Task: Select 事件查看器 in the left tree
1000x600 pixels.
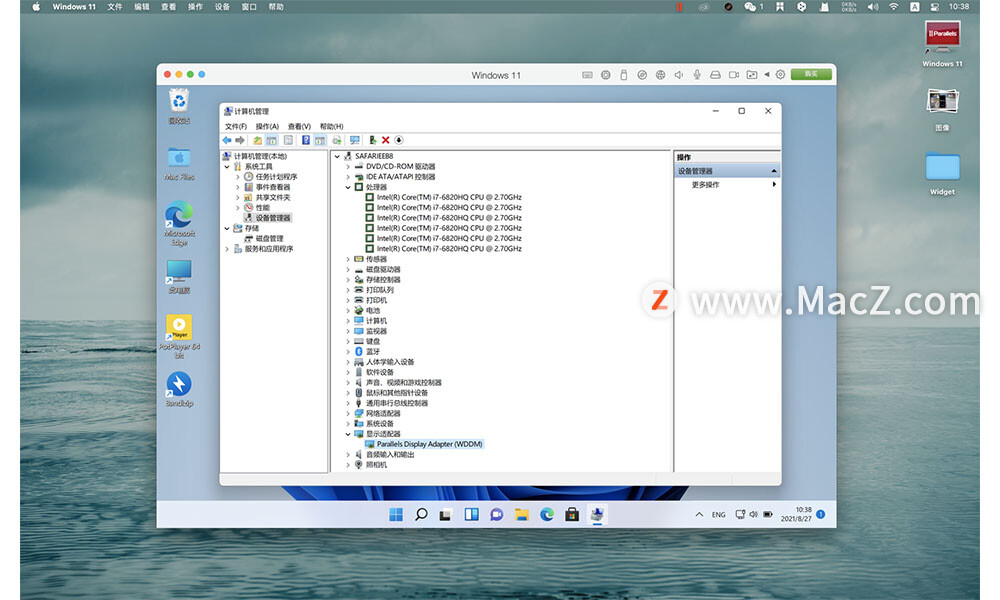Action: (x=273, y=187)
